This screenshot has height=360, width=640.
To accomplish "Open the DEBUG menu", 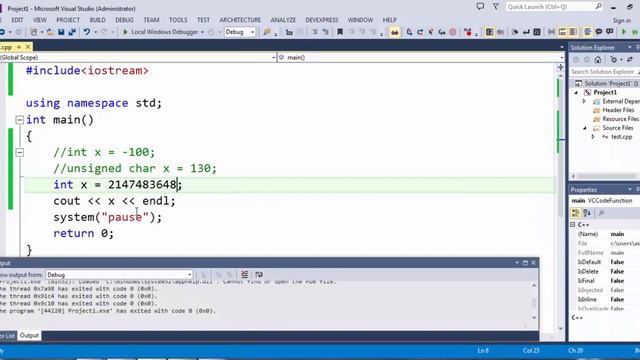I will coord(124,20).
